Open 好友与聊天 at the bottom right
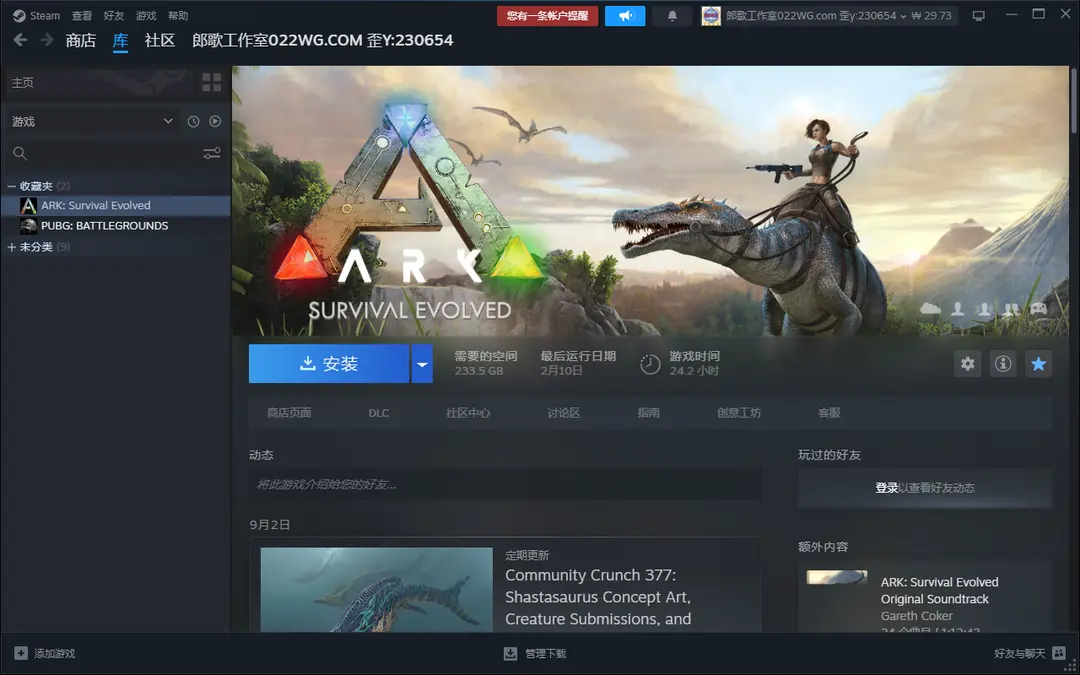Image resolution: width=1080 pixels, height=675 pixels. point(1030,653)
